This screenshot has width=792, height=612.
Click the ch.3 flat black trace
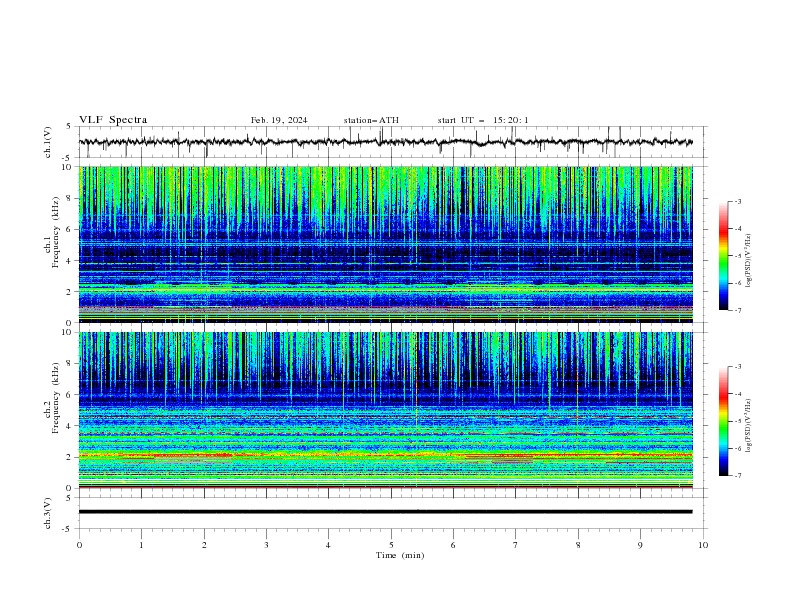tap(385, 512)
